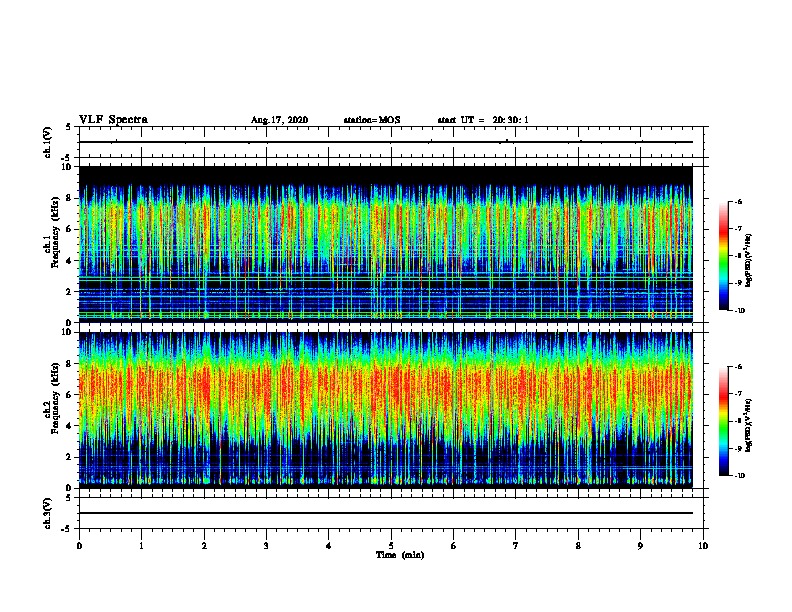This screenshot has width=792, height=612.
Task: Select the date text "Aug.17, 2020"
Action: pos(279,120)
